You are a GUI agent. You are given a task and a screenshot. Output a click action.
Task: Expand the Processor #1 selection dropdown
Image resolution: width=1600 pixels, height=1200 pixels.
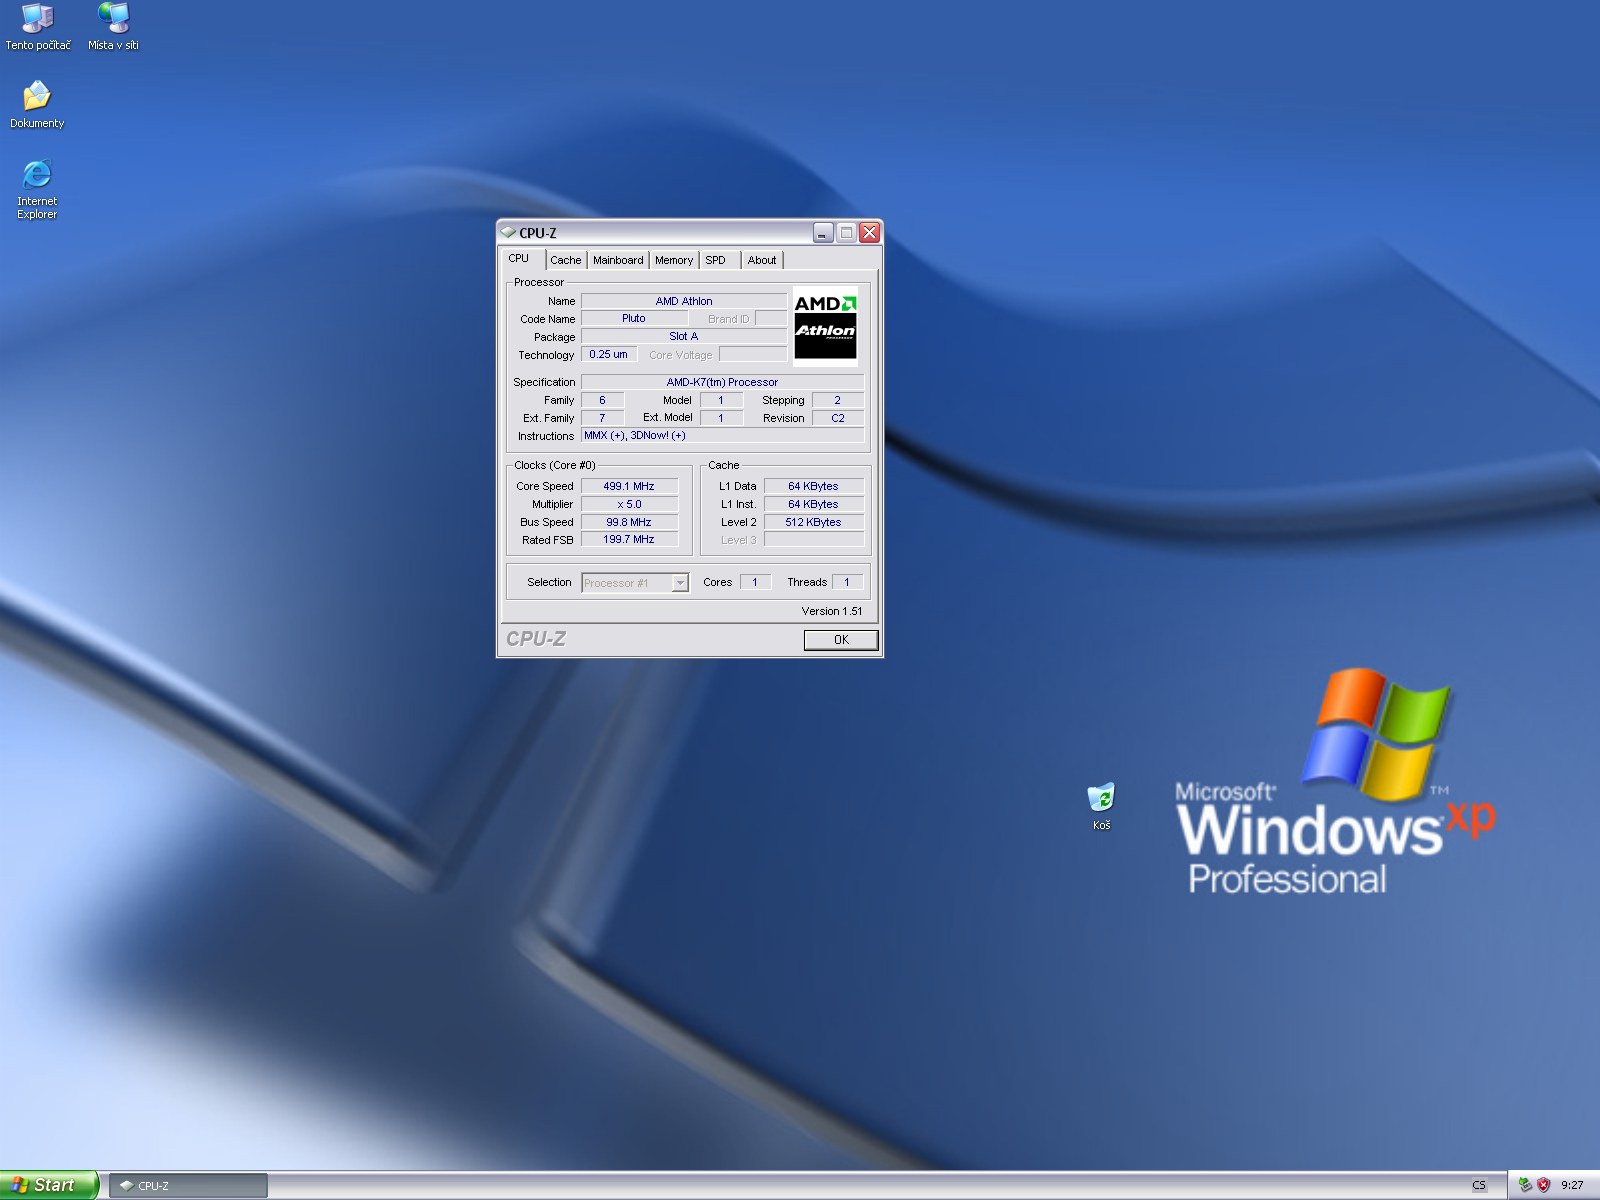click(680, 583)
